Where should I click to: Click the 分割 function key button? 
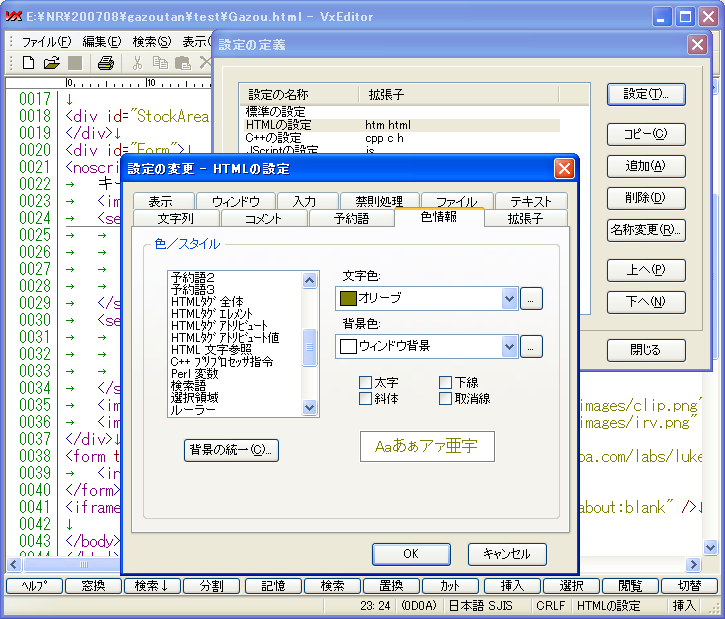(x=212, y=586)
